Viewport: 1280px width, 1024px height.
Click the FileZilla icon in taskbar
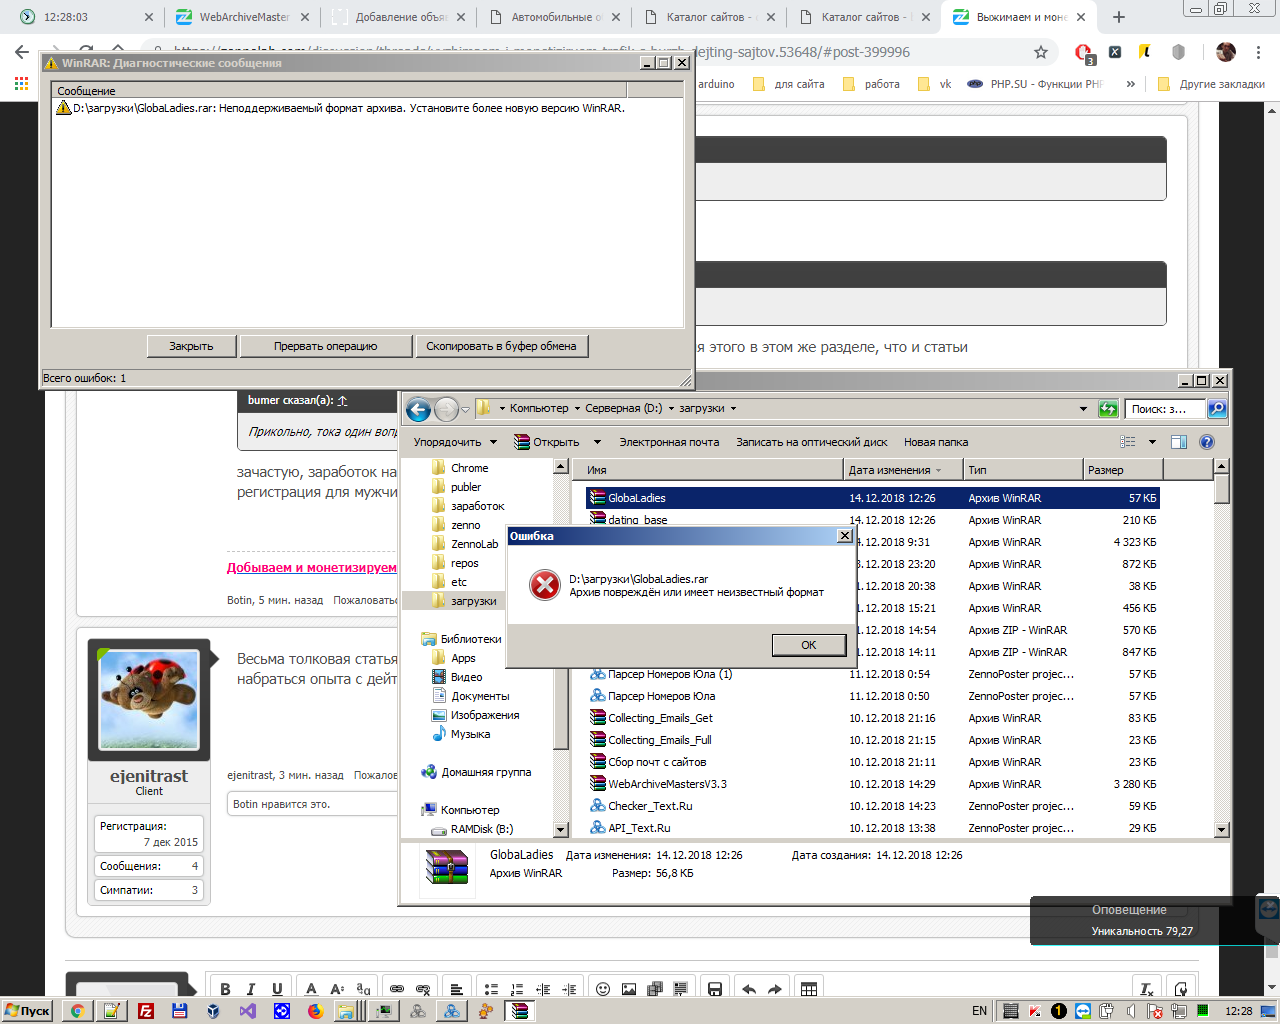point(146,1011)
